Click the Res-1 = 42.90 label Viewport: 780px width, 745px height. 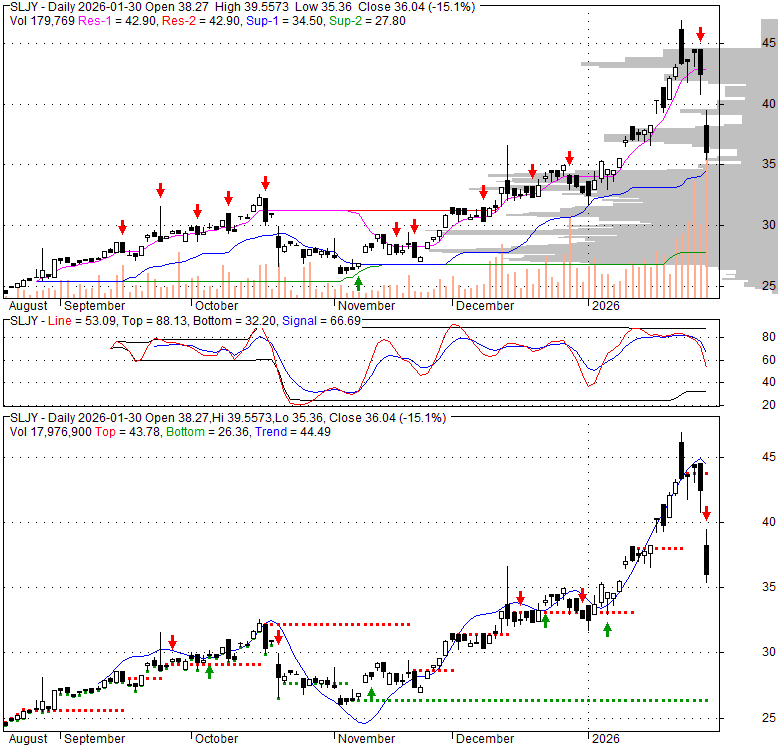click(118, 21)
